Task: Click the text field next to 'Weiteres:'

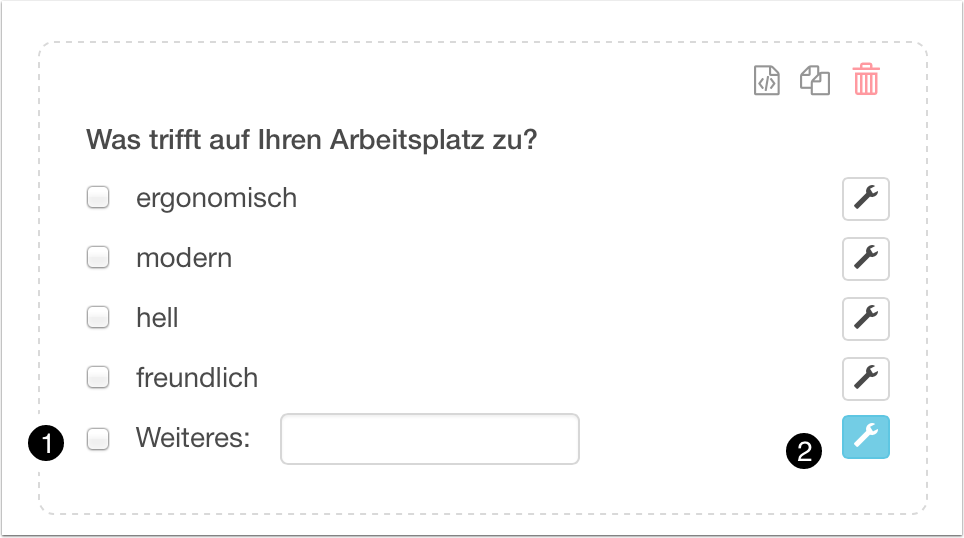Action: point(429,439)
